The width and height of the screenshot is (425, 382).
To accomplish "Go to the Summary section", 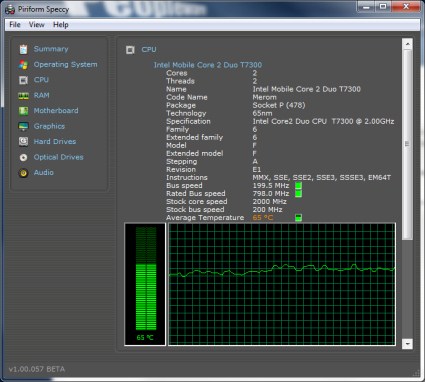I will pos(51,49).
